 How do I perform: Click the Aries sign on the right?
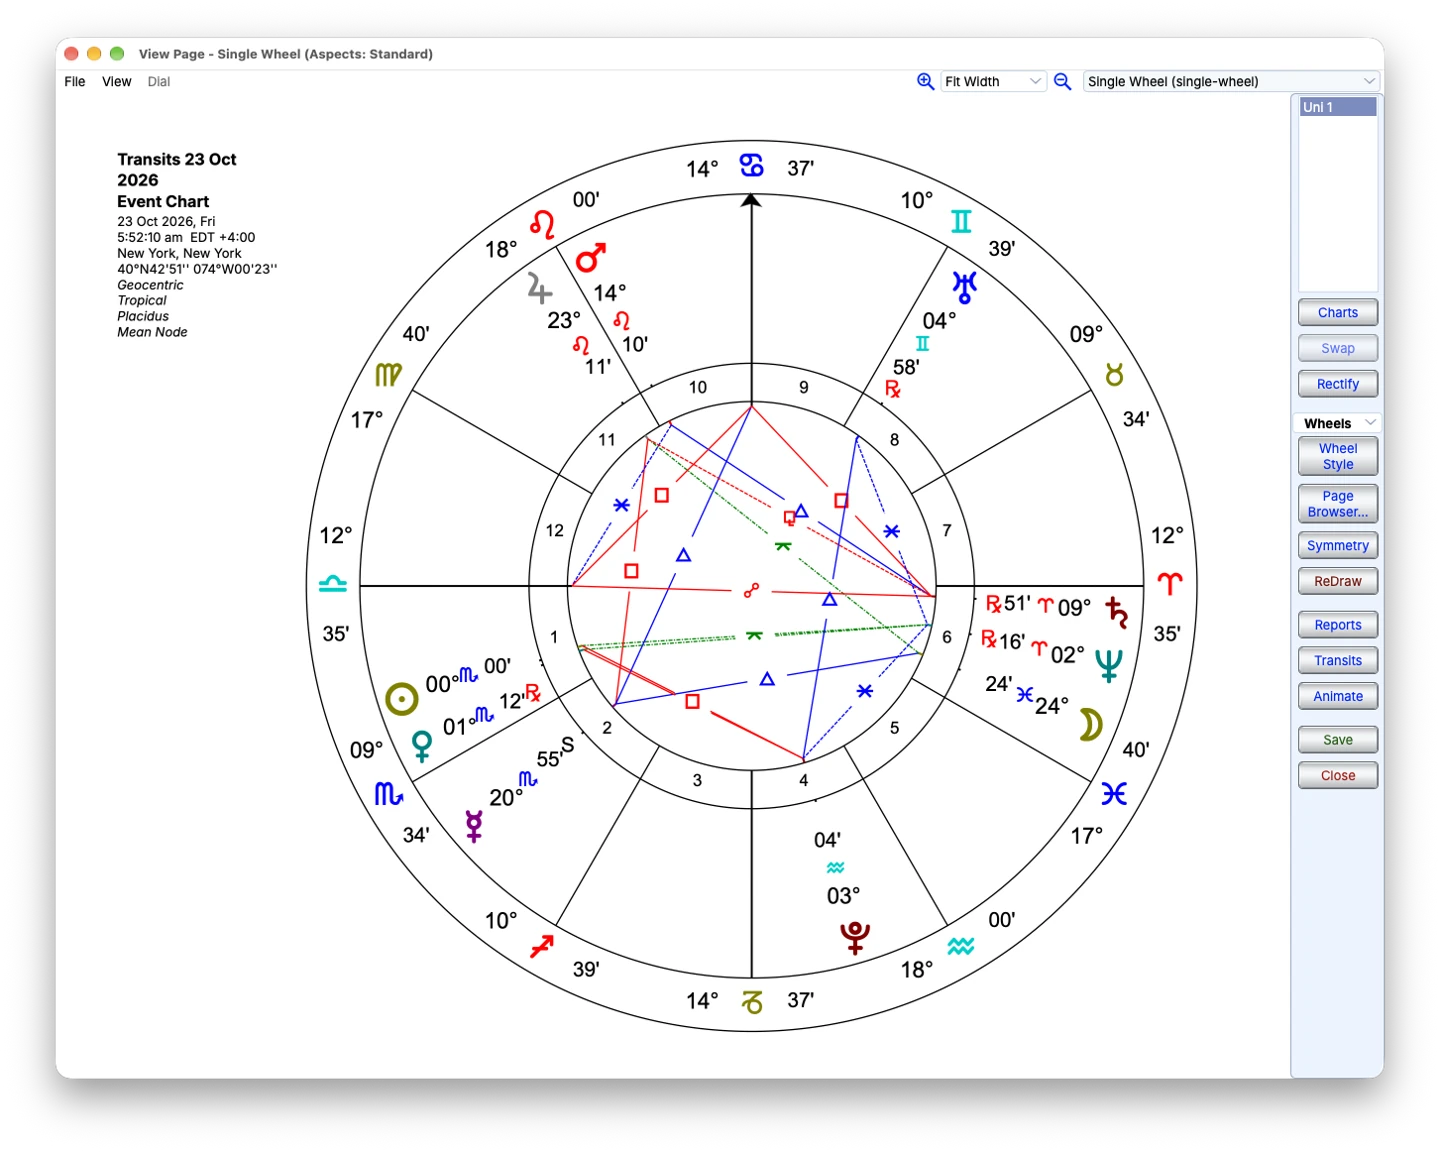pos(1169,583)
